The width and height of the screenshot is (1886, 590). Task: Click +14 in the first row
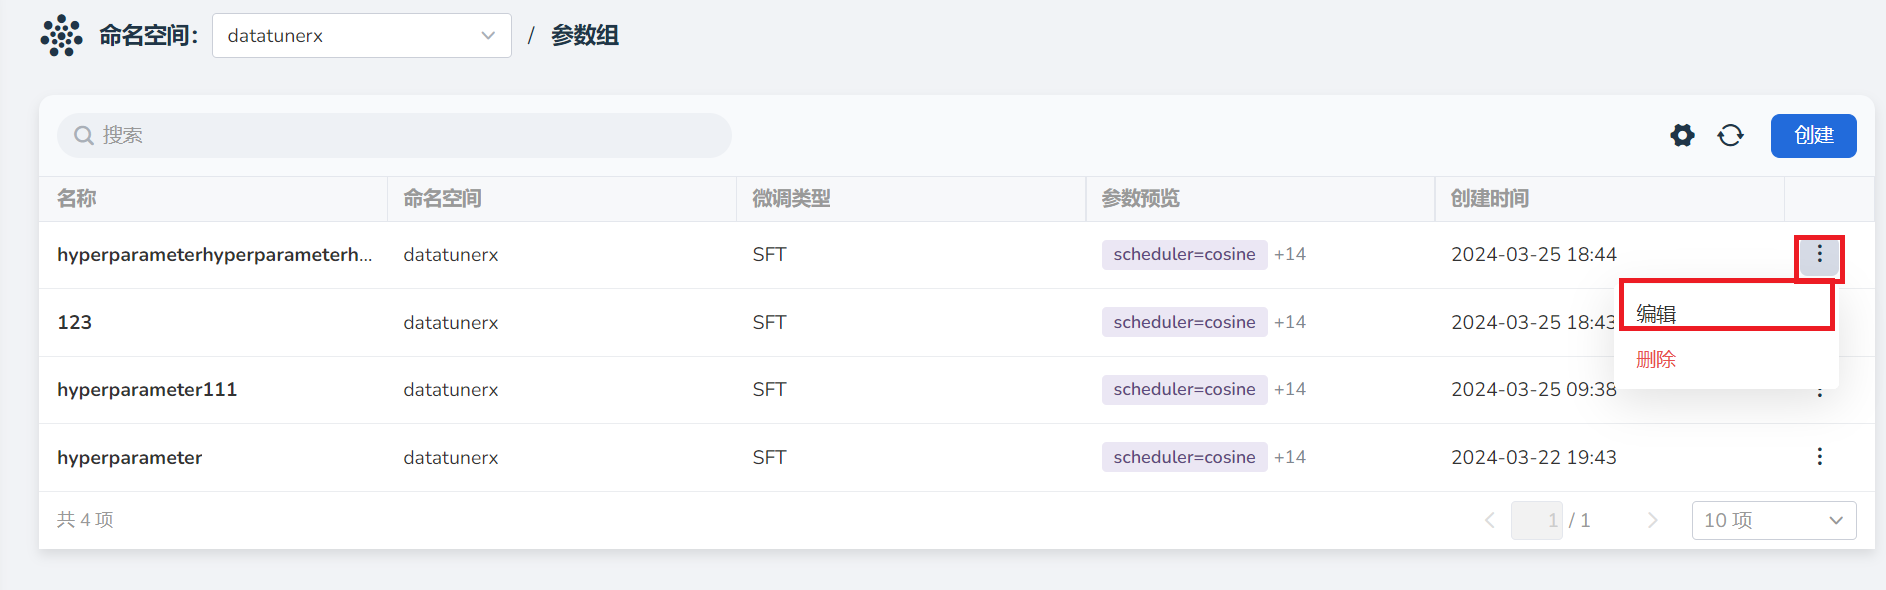1290,254
